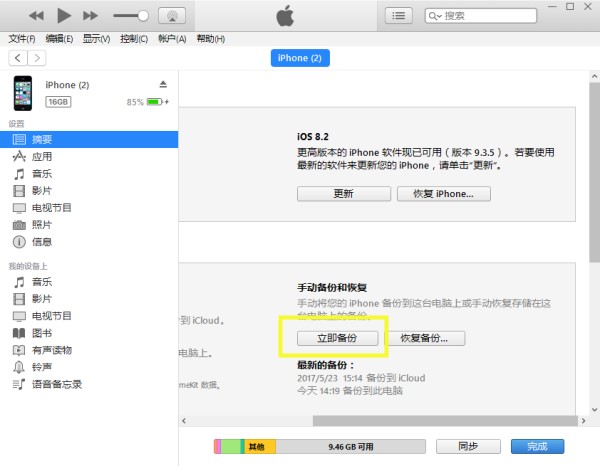Open the search magnifier dropdown

click(x=435, y=16)
